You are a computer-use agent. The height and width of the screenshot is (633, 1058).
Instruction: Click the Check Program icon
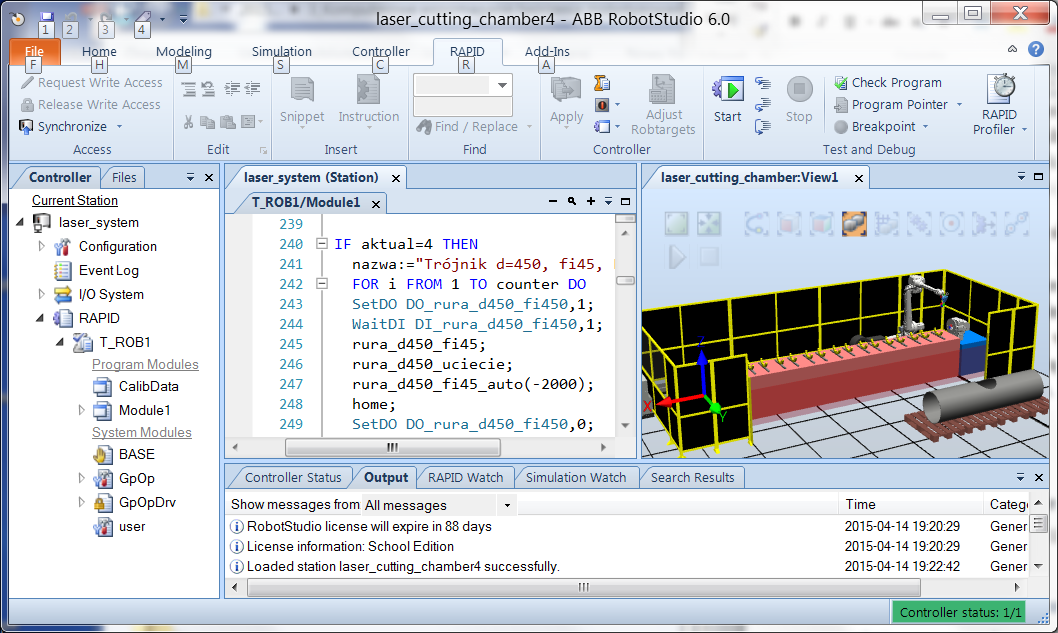(841, 82)
